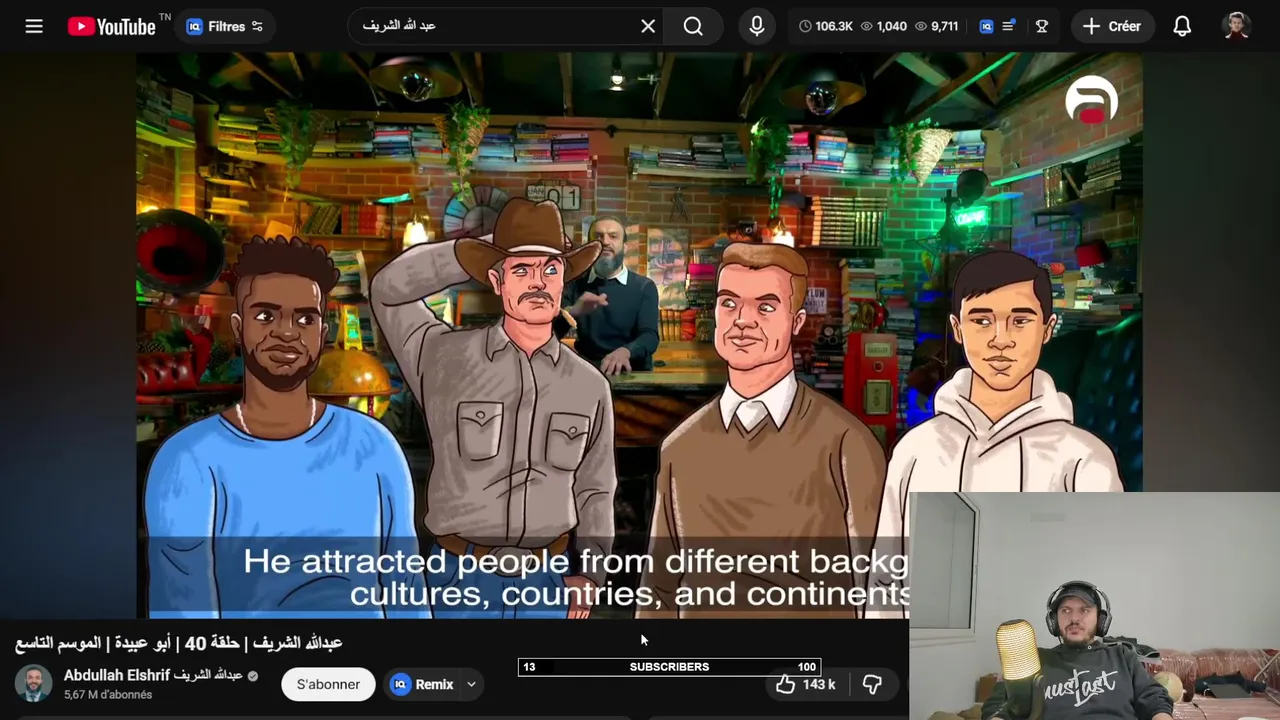1280x720 pixels.
Task: Click the 9,711 views eye stat
Action: [937, 27]
